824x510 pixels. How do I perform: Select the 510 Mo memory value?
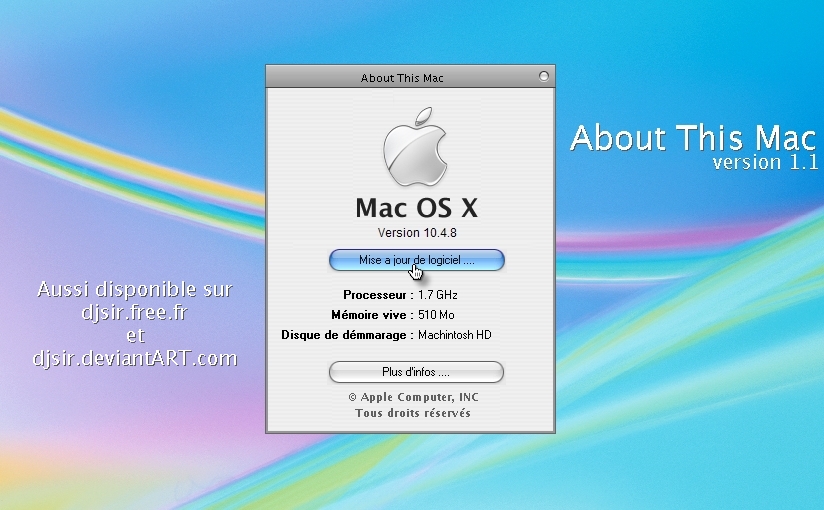(x=435, y=315)
